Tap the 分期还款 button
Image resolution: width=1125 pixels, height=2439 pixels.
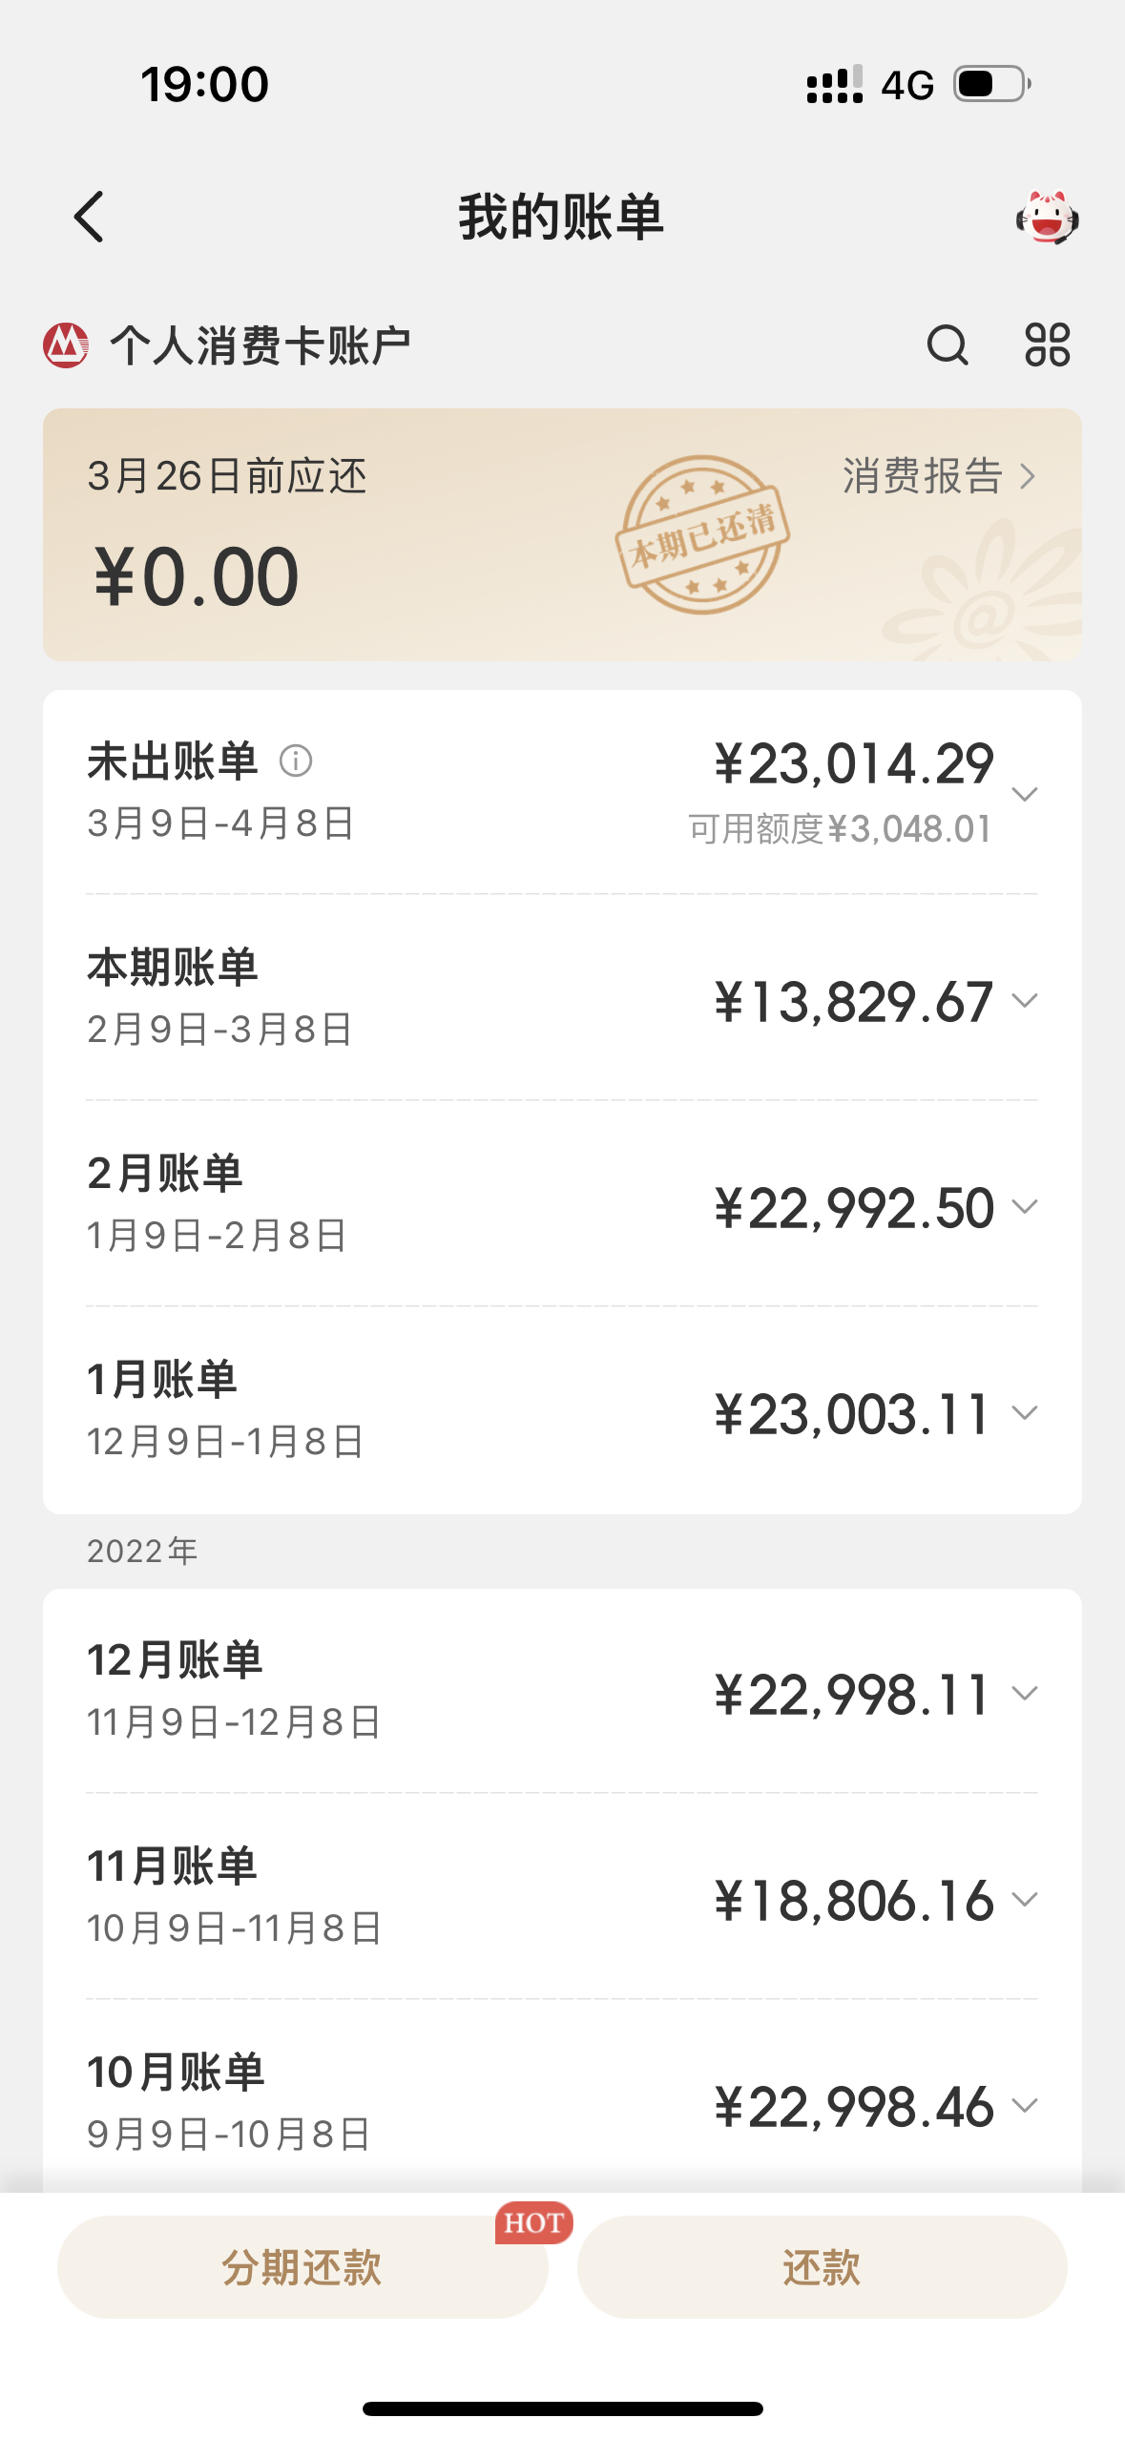pos(302,2267)
